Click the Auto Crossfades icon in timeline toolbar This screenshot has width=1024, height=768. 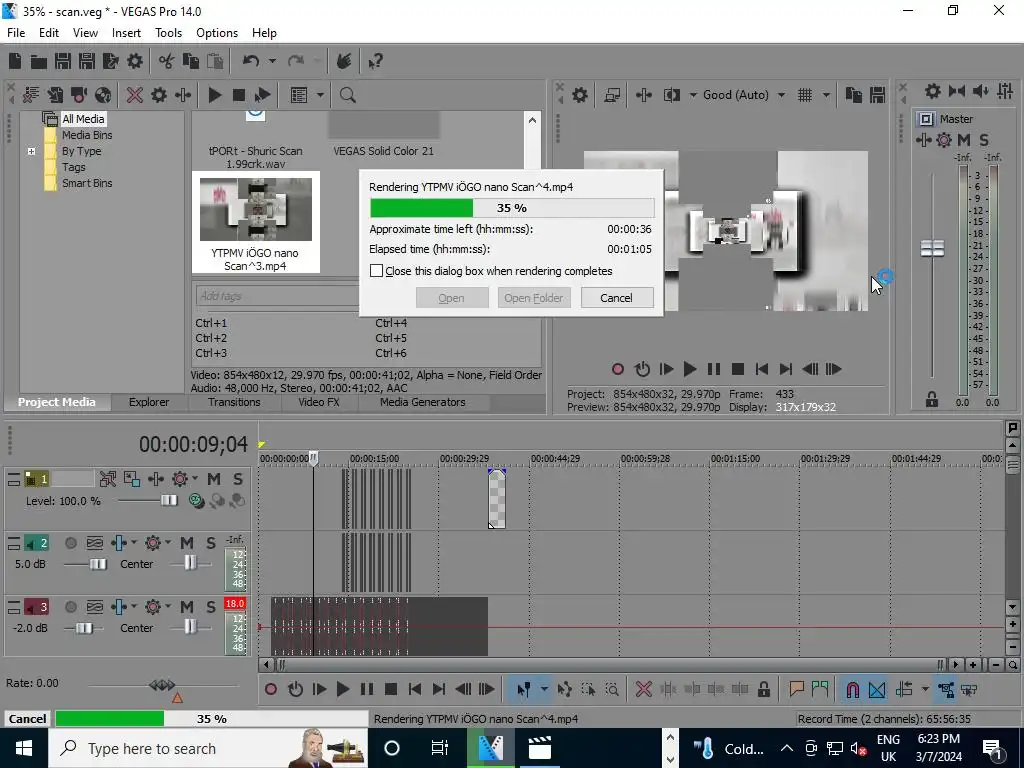877,689
